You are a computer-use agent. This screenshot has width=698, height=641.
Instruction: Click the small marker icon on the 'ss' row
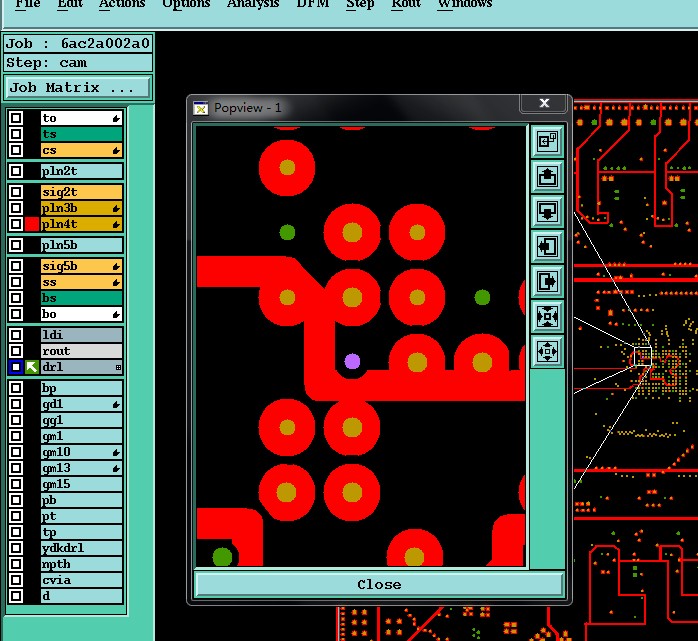tap(116, 283)
